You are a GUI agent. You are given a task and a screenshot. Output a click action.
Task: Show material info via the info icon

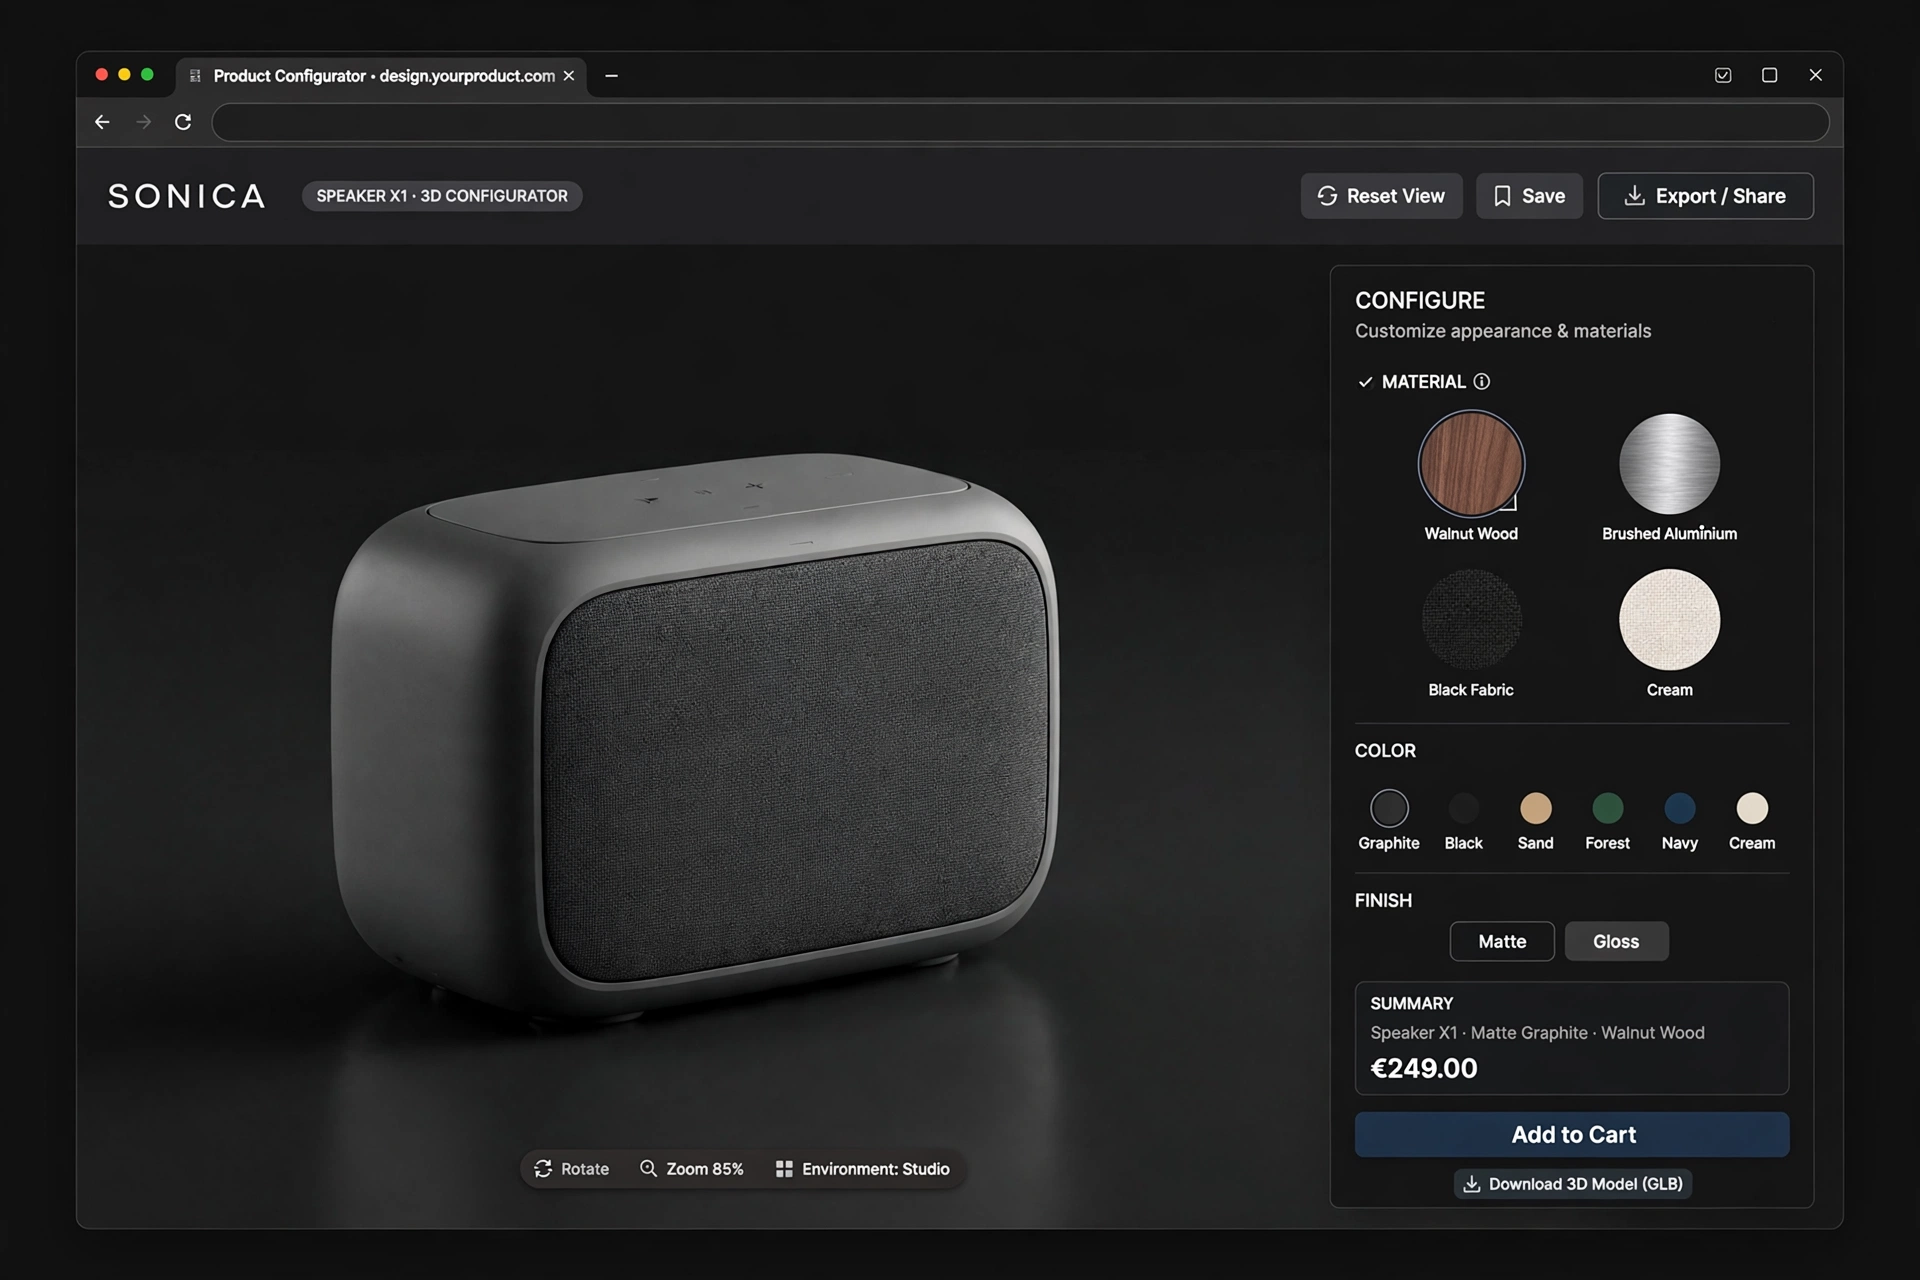pos(1482,381)
